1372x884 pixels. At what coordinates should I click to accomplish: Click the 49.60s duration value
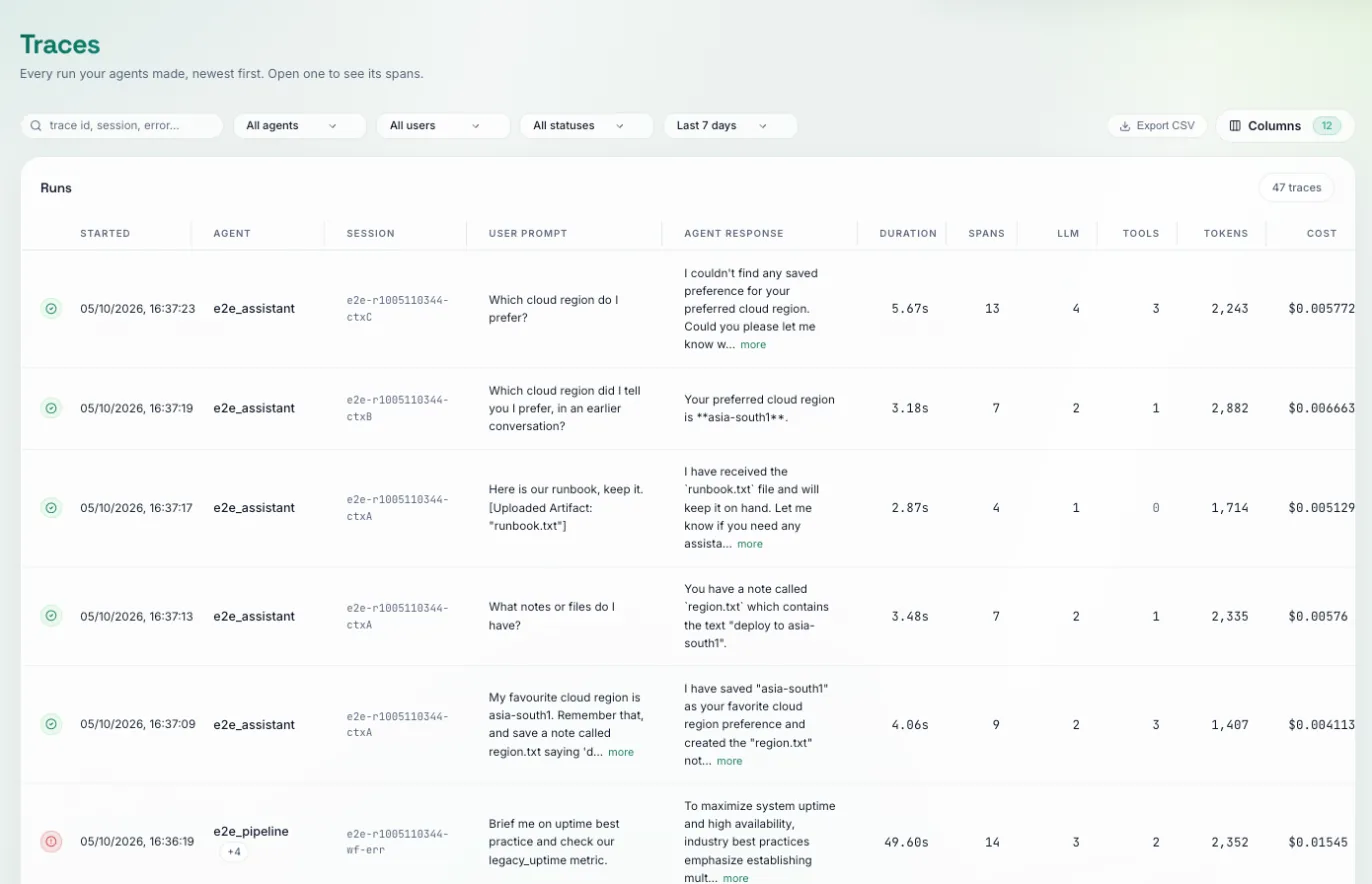pos(907,842)
